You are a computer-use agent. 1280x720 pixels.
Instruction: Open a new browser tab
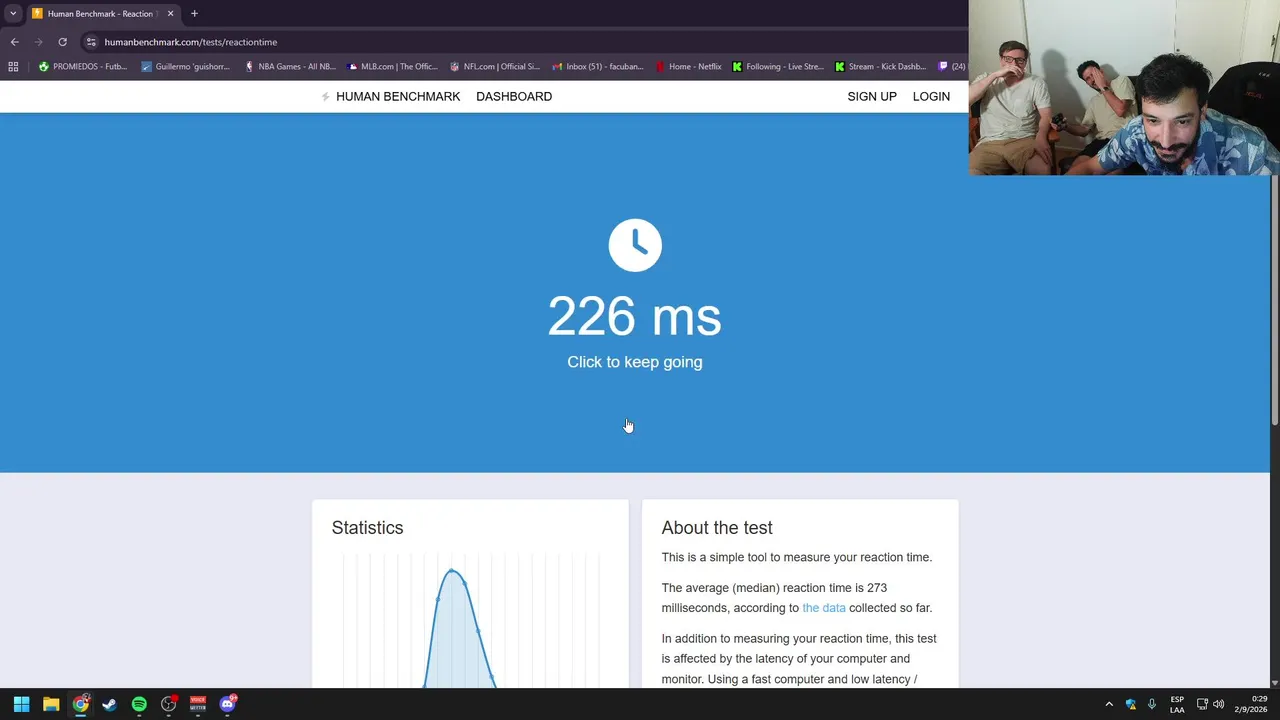click(x=194, y=14)
